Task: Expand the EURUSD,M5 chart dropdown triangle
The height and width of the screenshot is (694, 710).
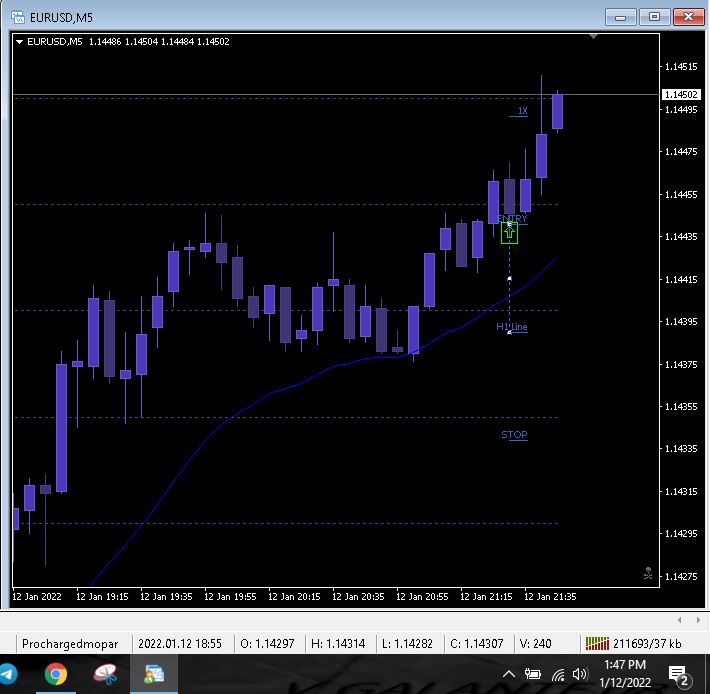Action: [x=19, y=42]
